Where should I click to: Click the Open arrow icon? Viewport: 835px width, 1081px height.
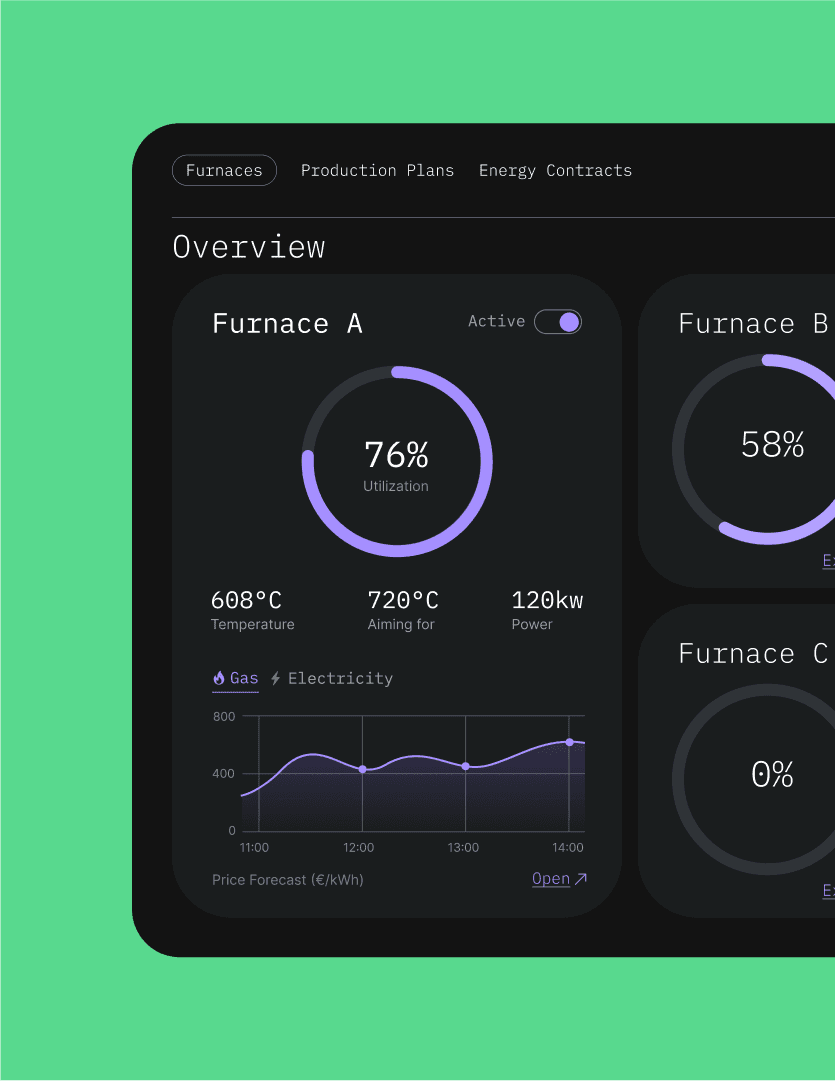click(581, 878)
